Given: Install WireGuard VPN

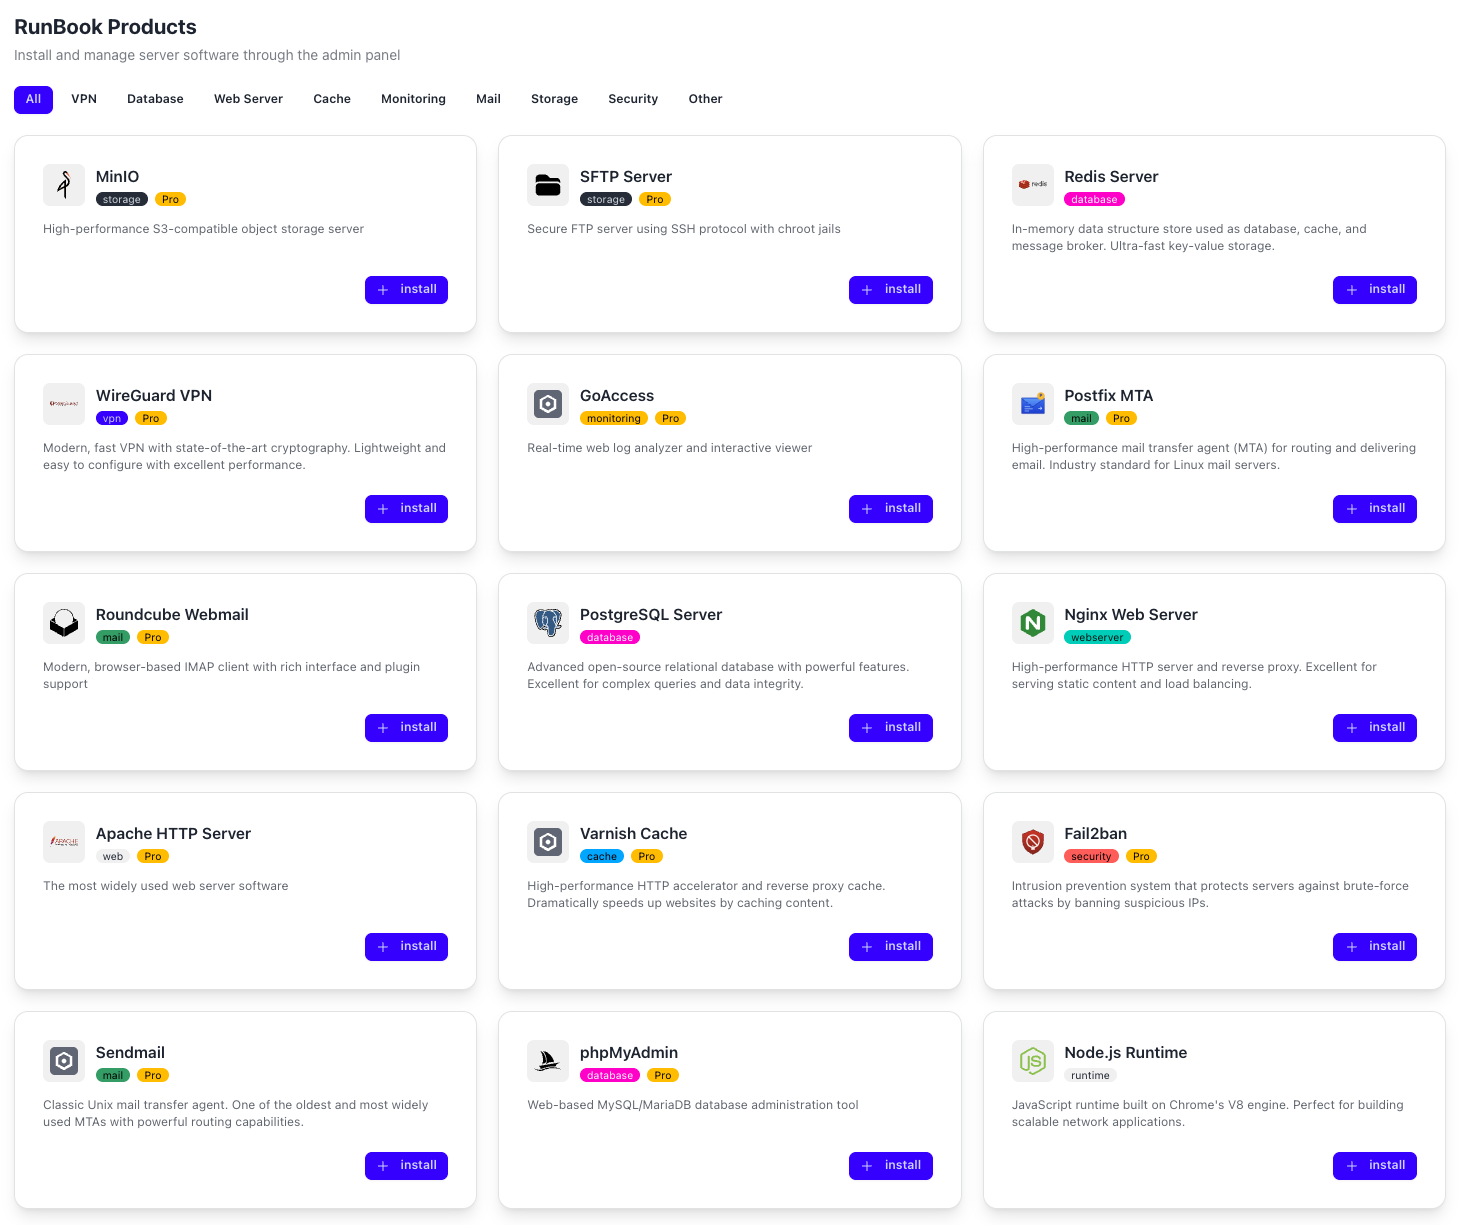Looking at the screenshot, I should 406,509.
